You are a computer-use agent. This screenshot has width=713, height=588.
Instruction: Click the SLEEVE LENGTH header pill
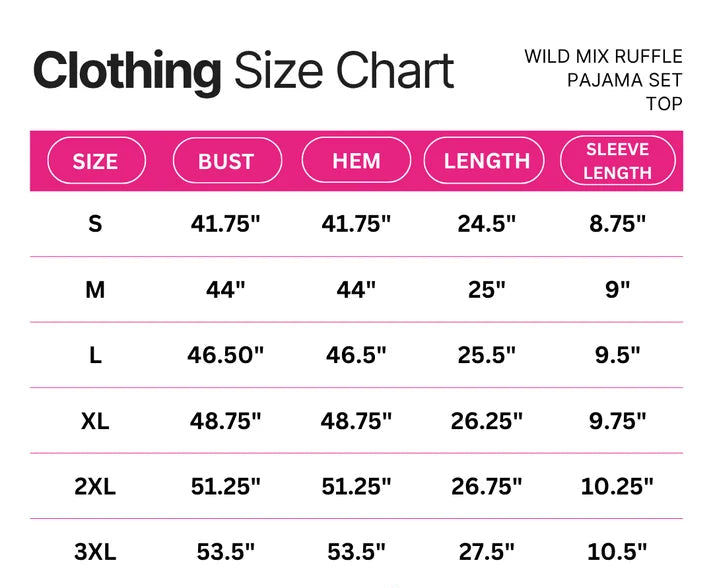[618, 161]
